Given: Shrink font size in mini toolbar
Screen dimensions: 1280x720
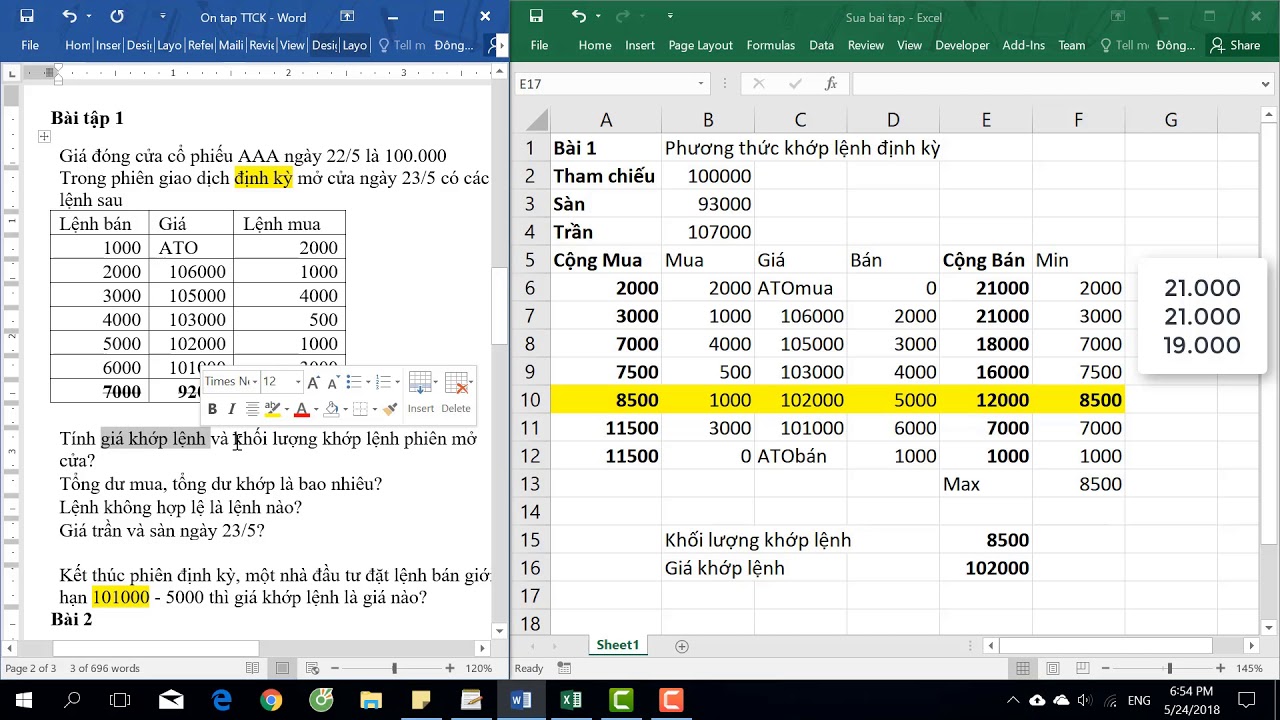Looking at the screenshot, I should (x=332, y=382).
